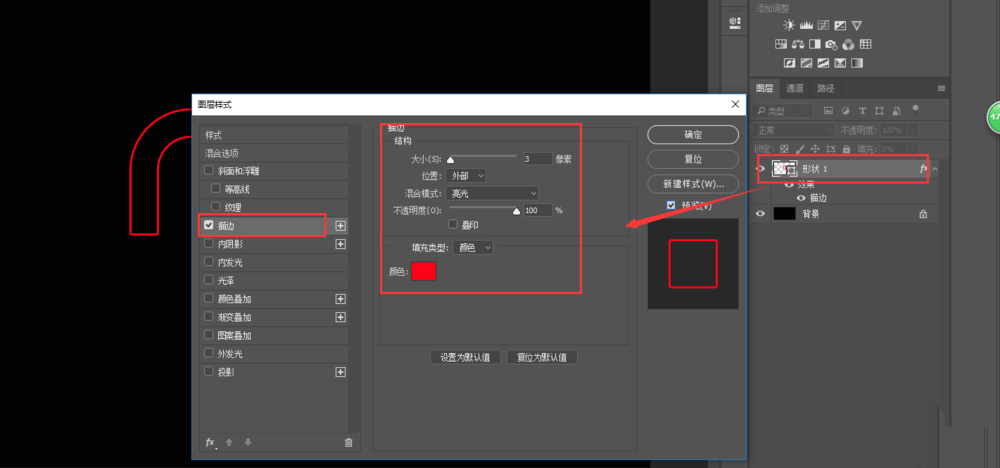Add a Hue/Saturation adjustment icon

[x=781, y=44]
